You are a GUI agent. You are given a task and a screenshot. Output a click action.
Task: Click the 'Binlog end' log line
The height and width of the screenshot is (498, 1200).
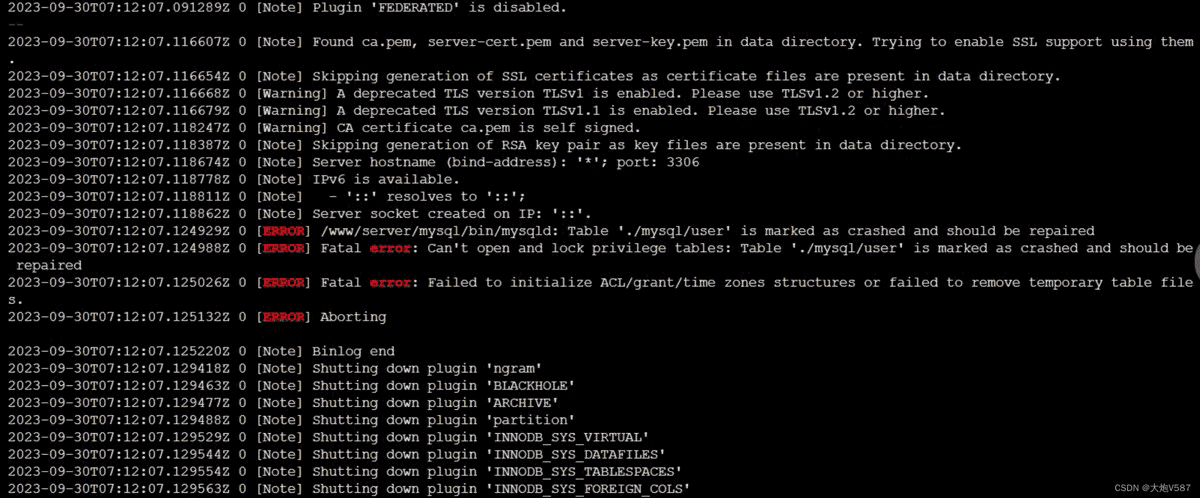tap(353, 351)
